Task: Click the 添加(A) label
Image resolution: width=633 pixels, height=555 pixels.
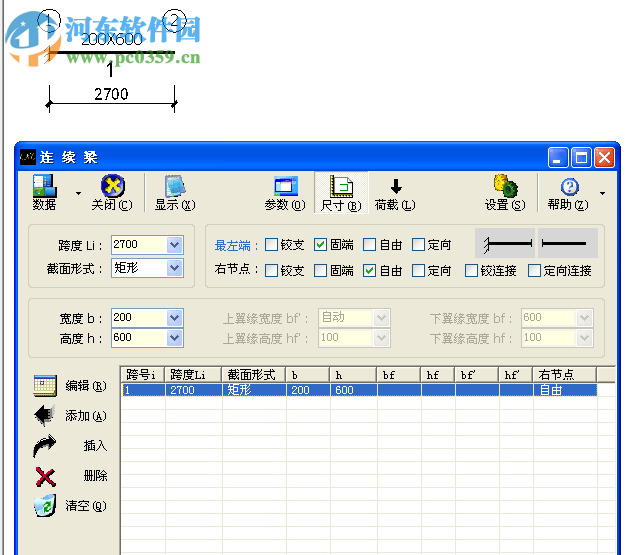Action: (86, 416)
